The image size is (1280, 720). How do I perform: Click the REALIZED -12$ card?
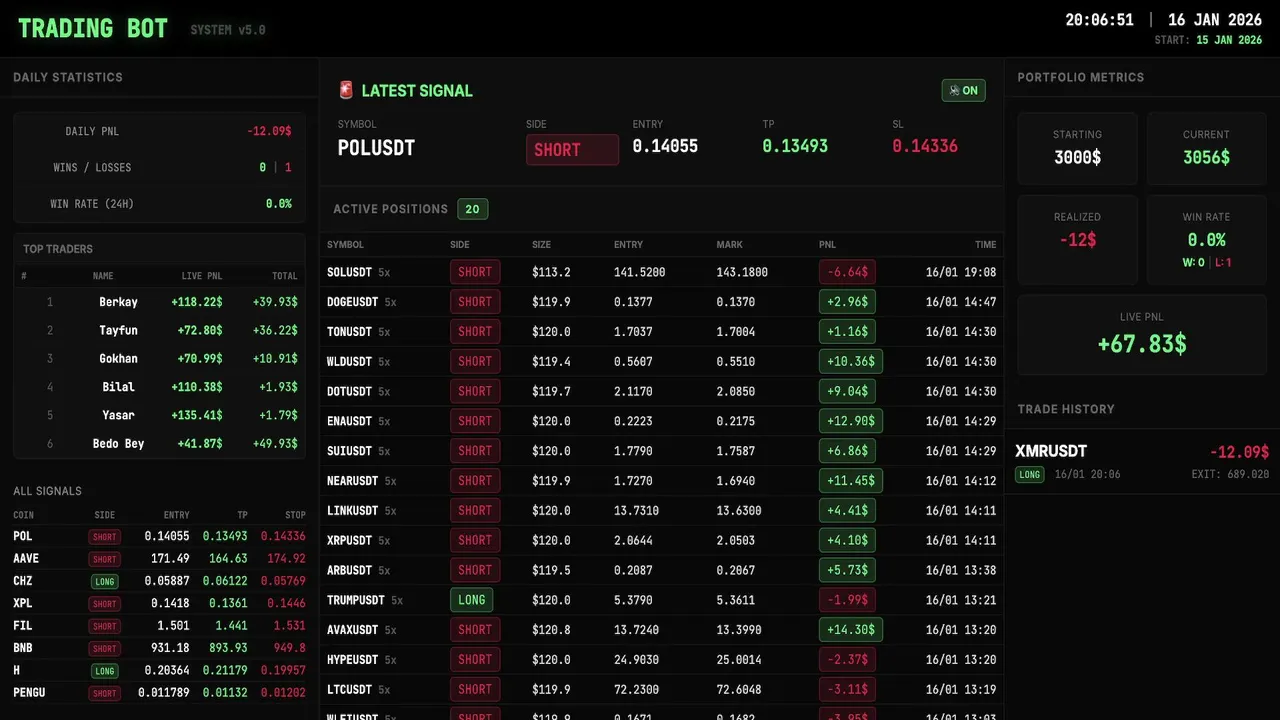click(1077, 240)
